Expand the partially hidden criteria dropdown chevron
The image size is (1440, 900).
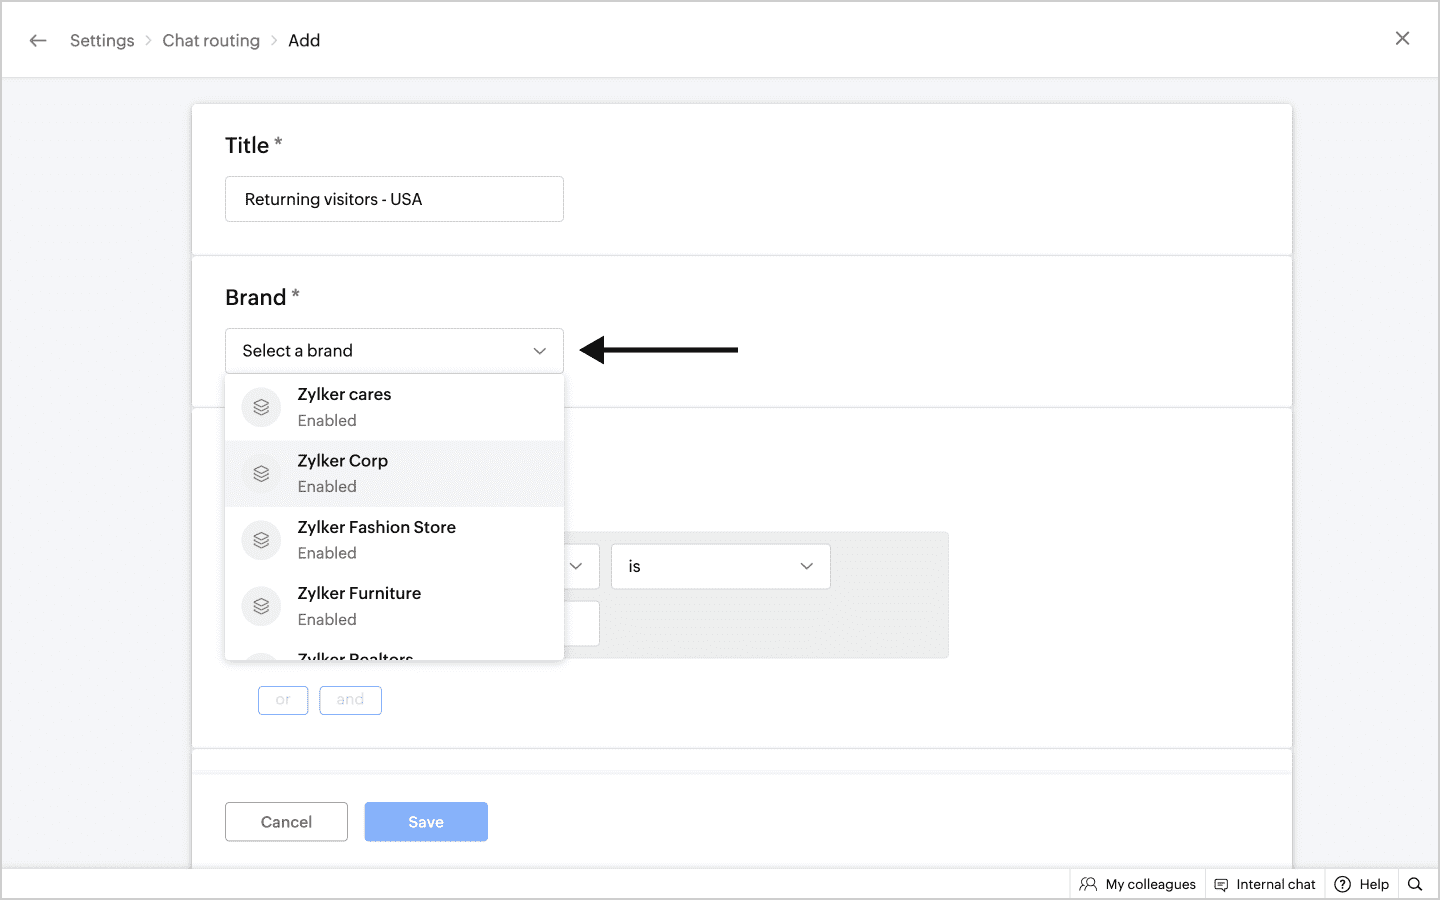(x=576, y=566)
